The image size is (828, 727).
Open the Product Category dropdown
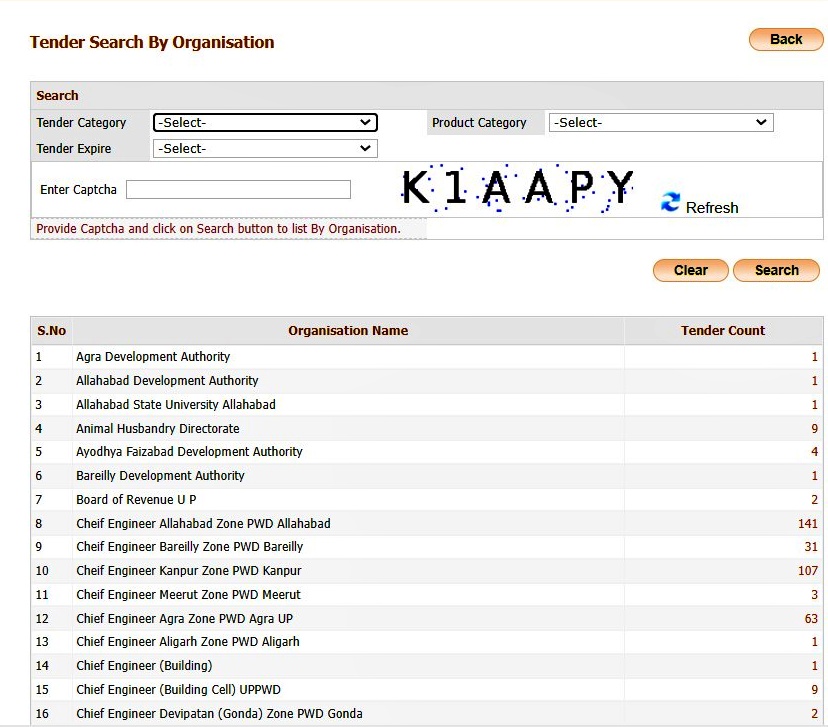(x=661, y=122)
